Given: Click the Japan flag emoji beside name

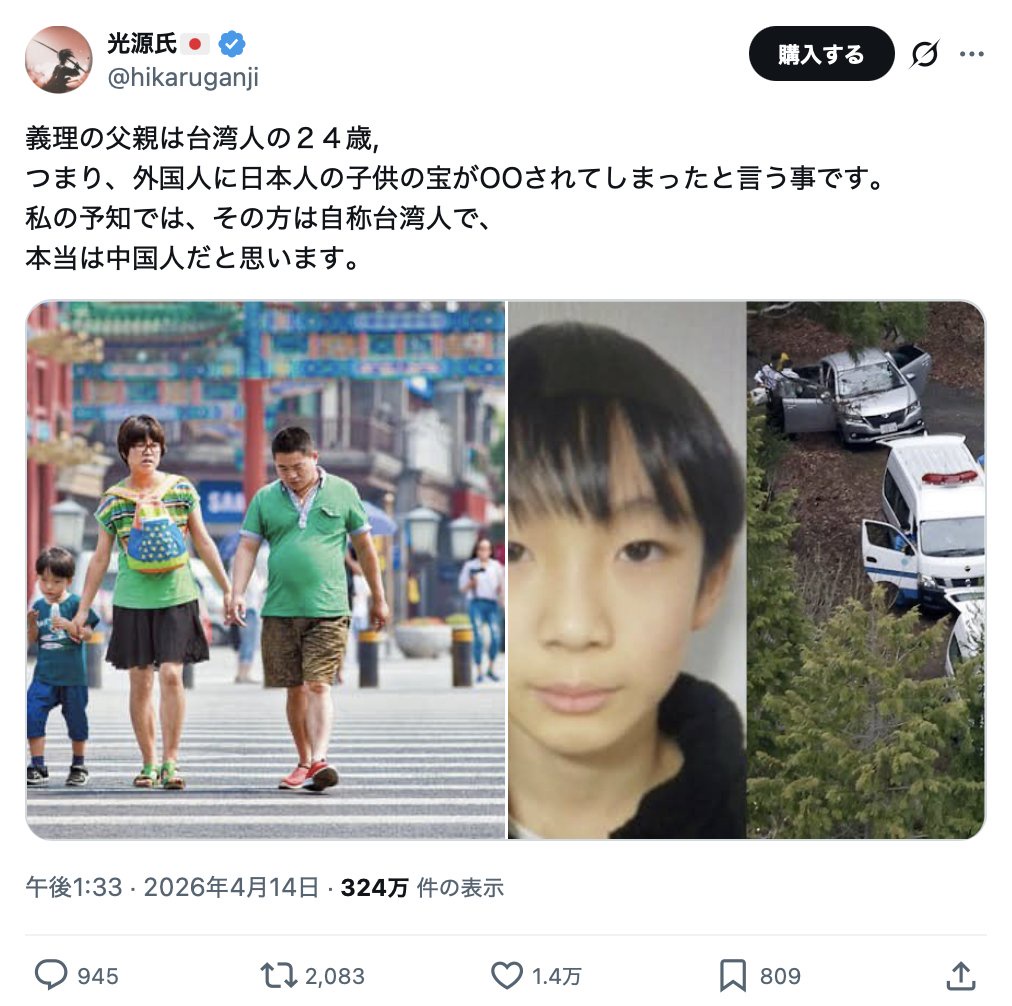Looking at the screenshot, I should [x=196, y=44].
